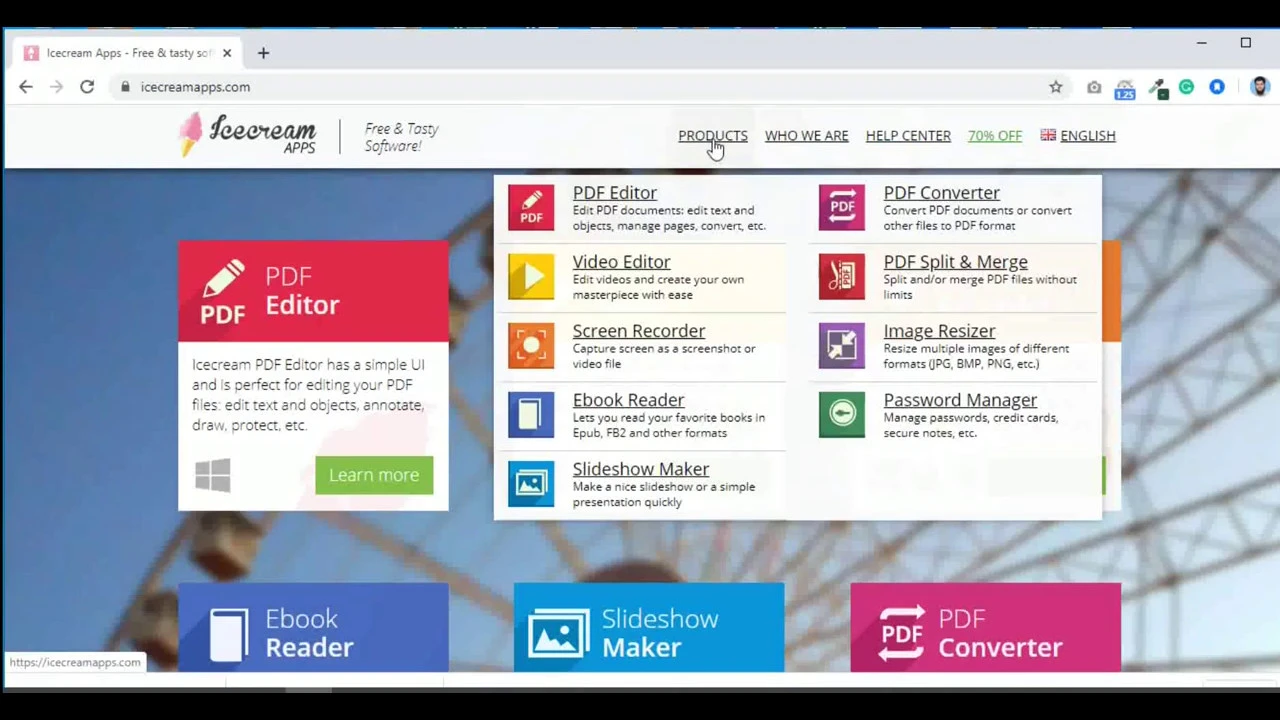Click the camera extension icon
This screenshot has height=720, width=1280.
coord(1094,87)
